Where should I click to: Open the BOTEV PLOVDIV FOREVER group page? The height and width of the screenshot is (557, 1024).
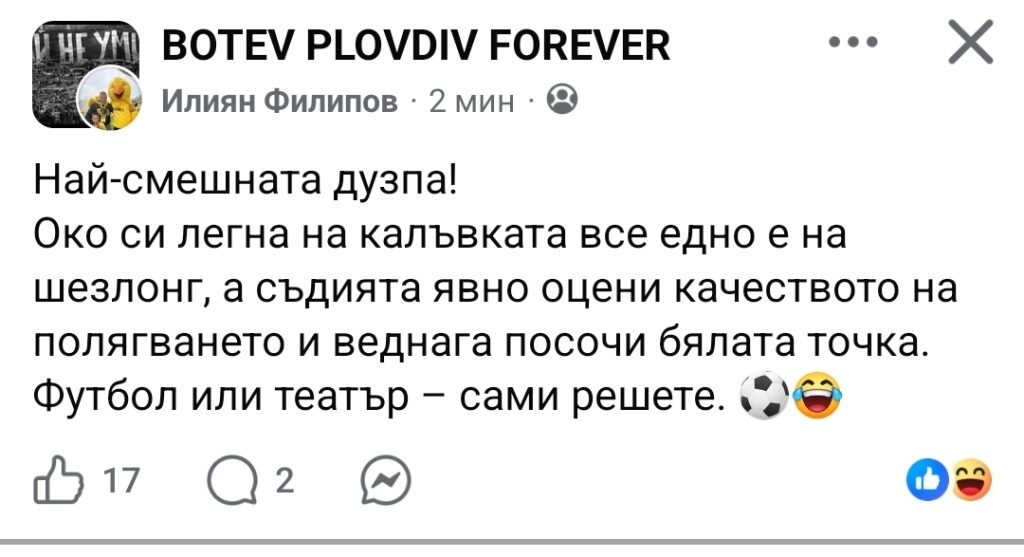point(415,45)
